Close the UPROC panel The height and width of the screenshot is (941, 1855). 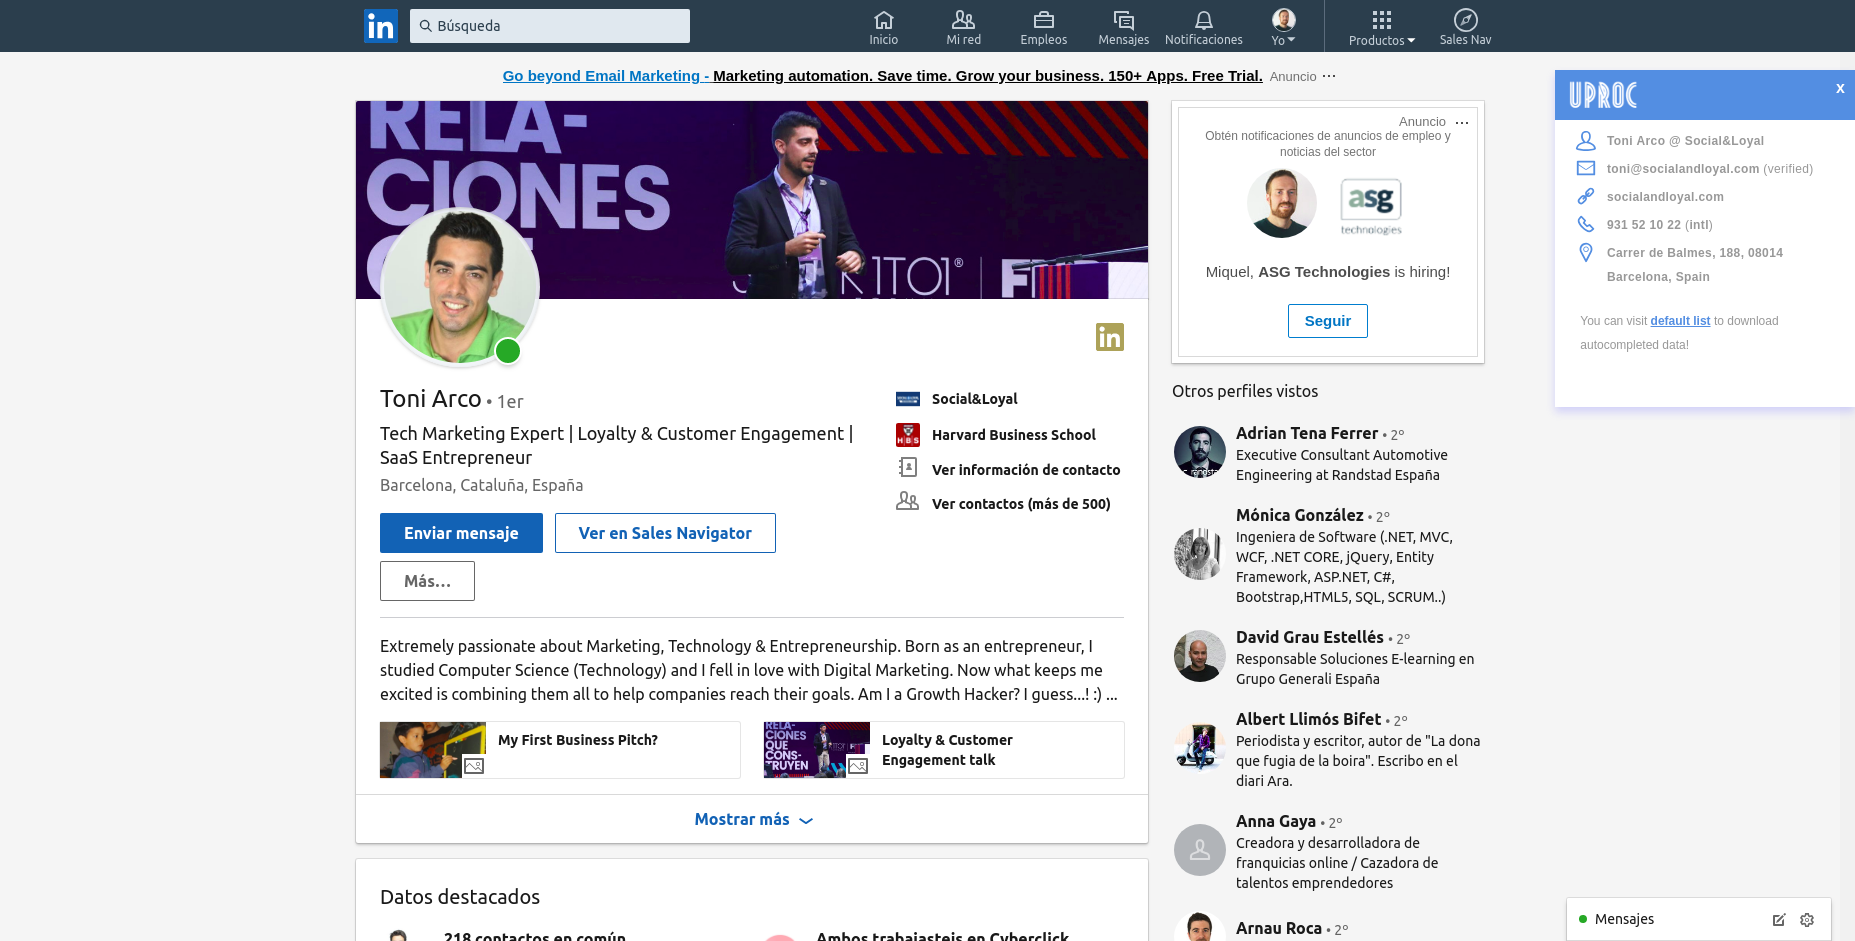coord(1840,88)
